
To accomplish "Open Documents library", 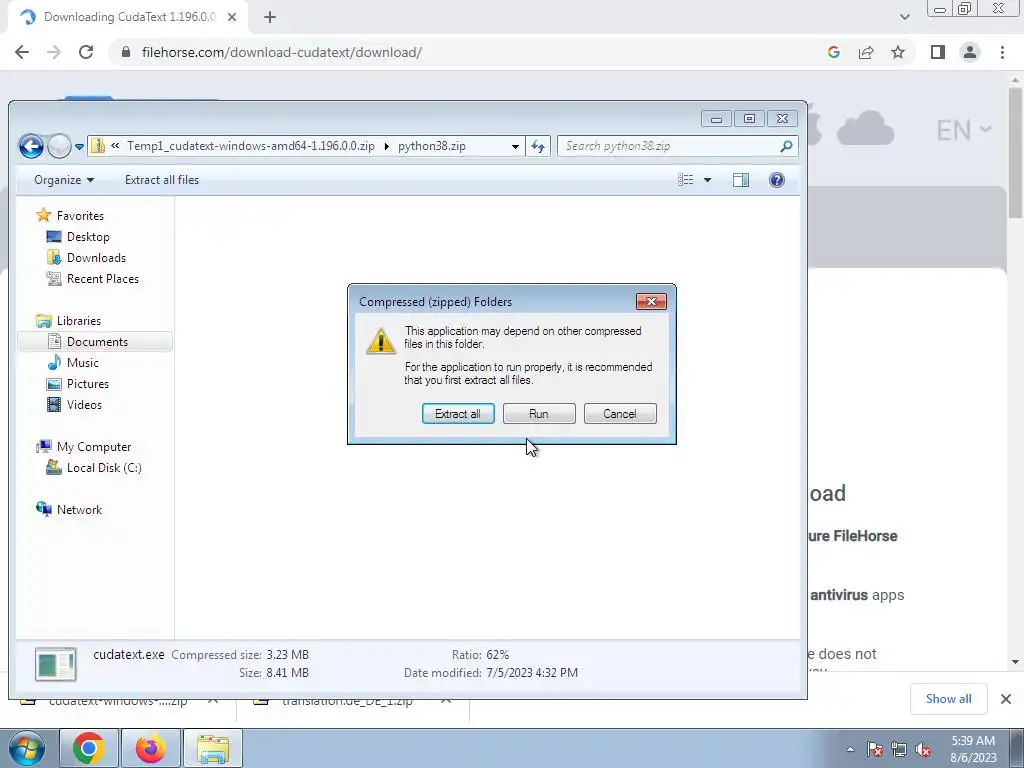I will tap(97, 342).
